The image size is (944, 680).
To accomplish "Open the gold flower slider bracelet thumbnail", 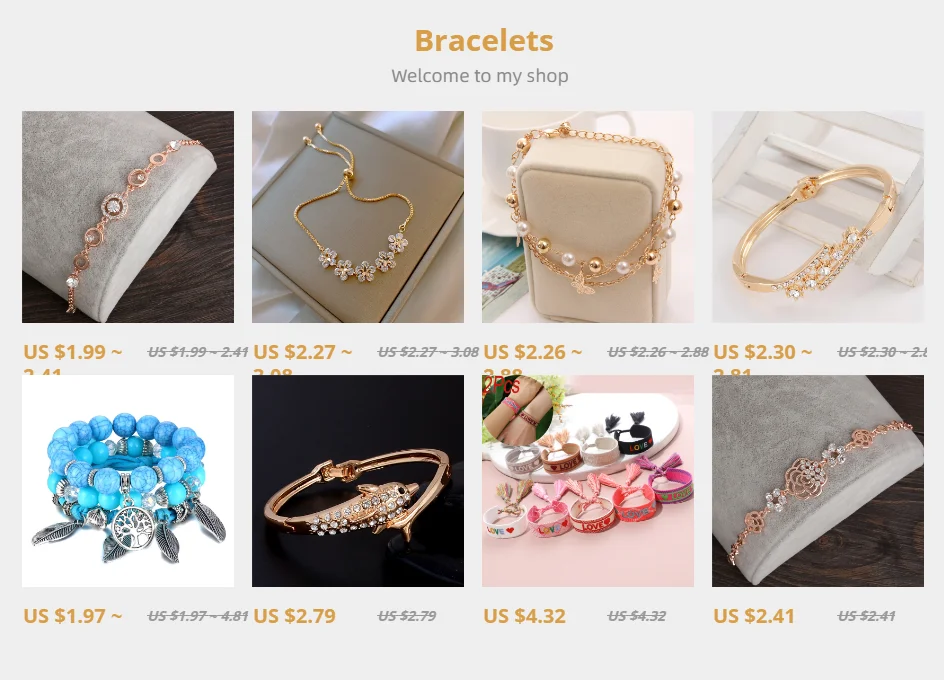I will click(x=358, y=217).
